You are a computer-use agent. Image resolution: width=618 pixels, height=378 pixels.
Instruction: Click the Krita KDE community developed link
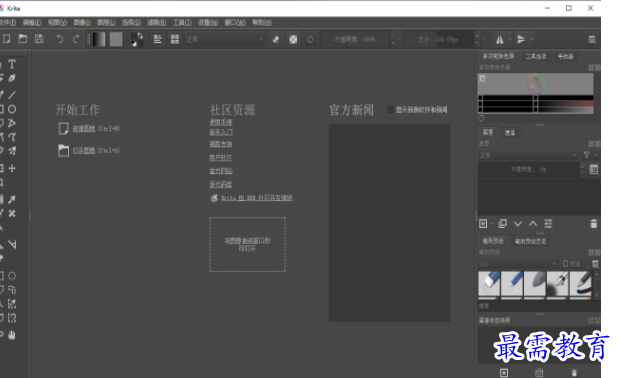click(x=257, y=197)
